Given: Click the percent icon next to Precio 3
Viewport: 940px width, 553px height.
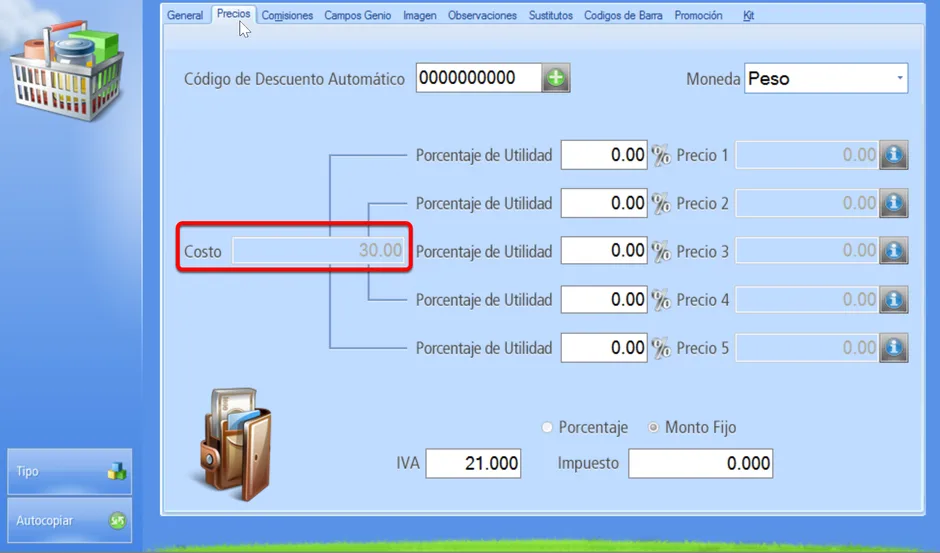Looking at the screenshot, I should coord(661,251).
